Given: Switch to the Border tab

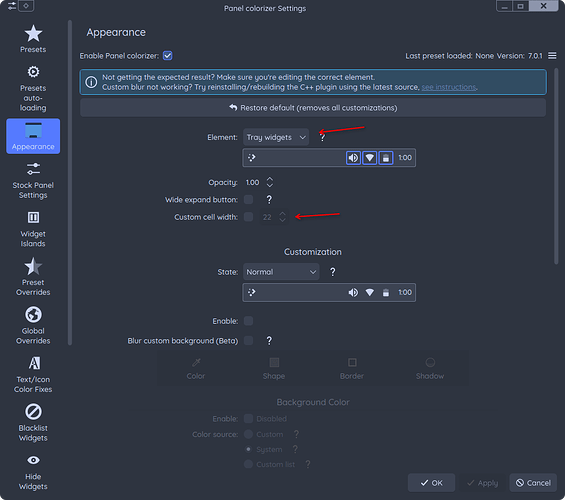Looking at the screenshot, I should tap(352, 369).
